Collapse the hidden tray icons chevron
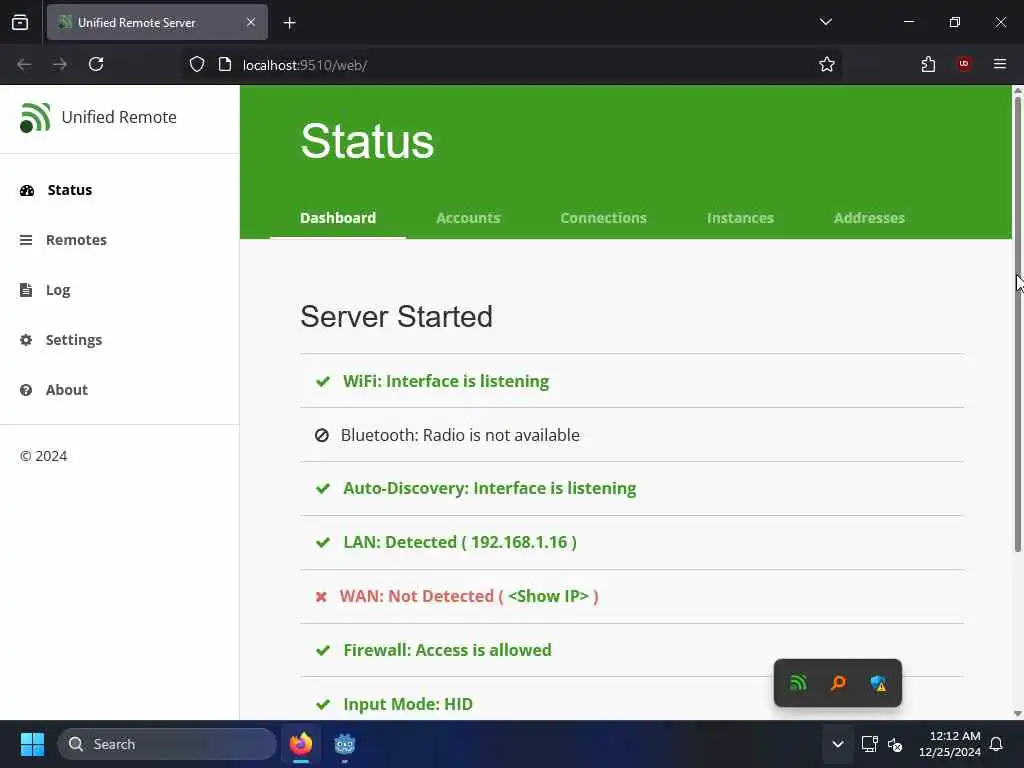The image size is (1024, 768). pyautogui.click(x=838, y=744)
